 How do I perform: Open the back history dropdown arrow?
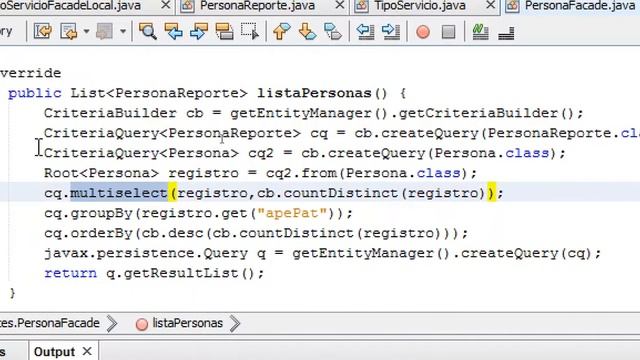point(86,31)
